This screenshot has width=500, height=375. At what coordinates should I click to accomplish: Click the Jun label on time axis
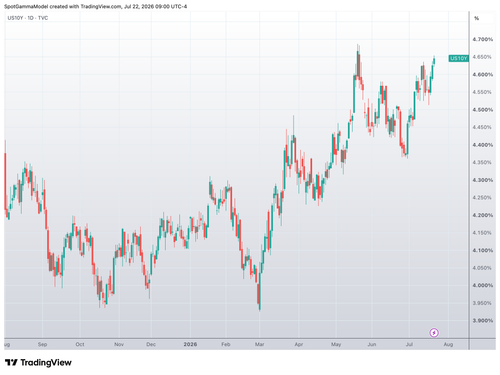point(372,344)
